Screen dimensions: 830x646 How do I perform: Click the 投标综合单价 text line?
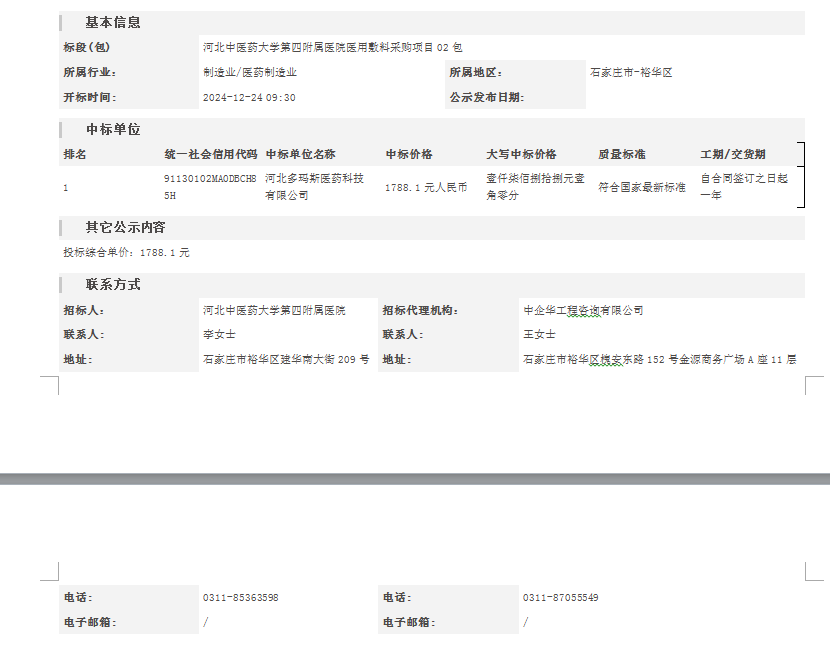[126, 253]
